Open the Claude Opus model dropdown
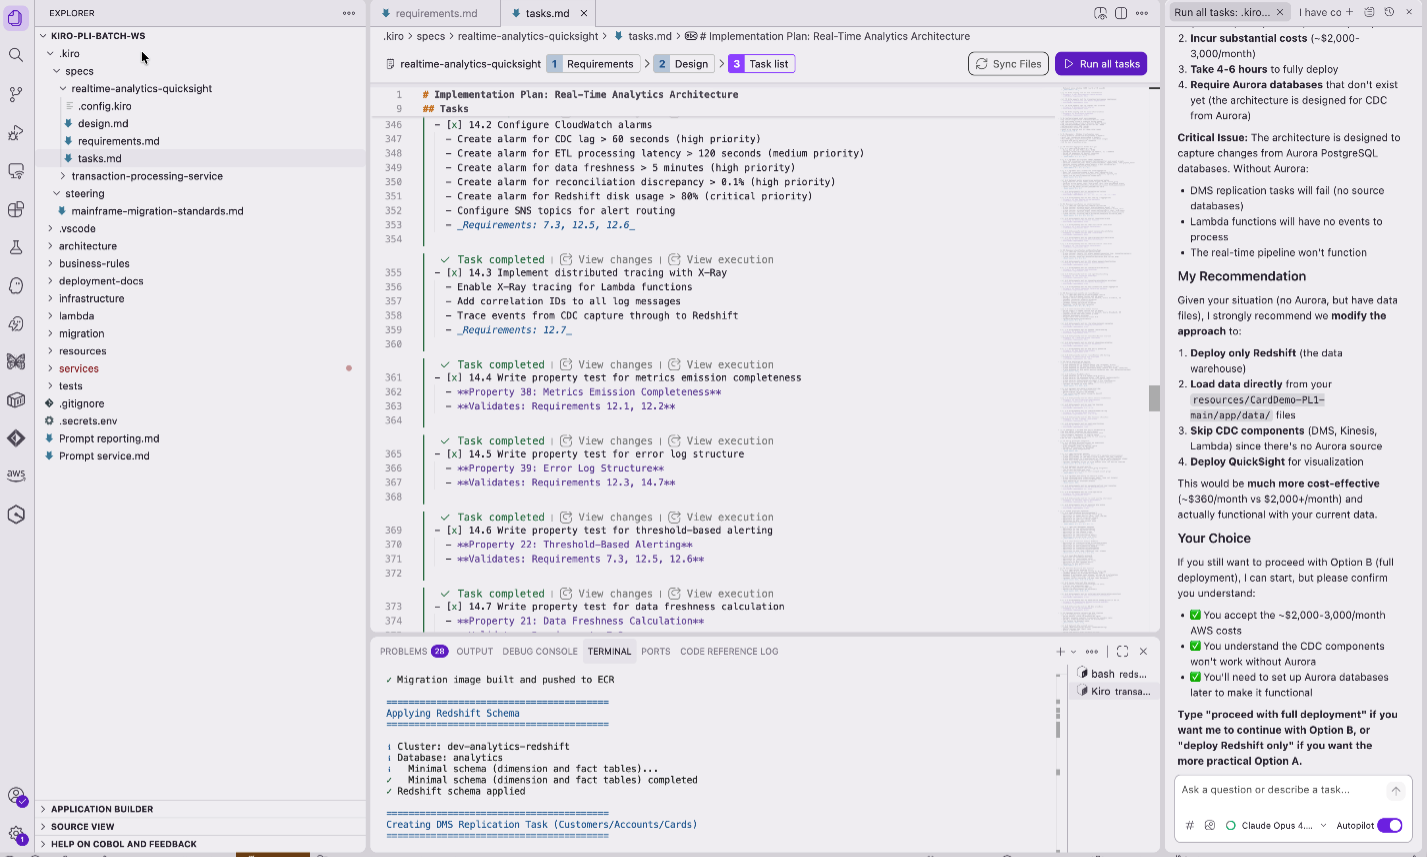The width and height of the screenshot is (1427, 857). 1283,825
